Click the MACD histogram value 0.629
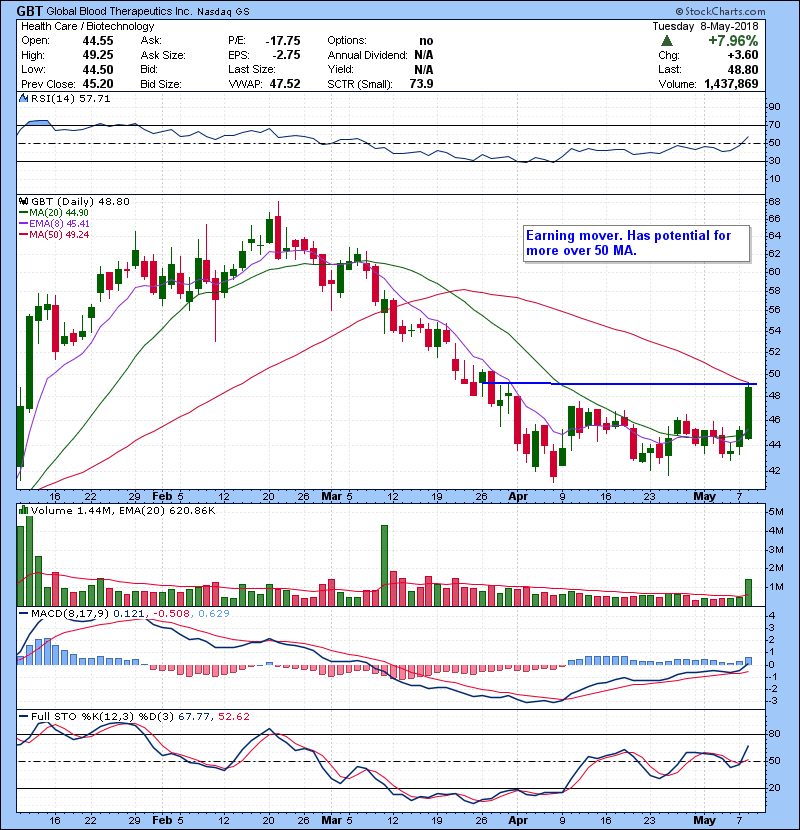Image resolution: width=800 pixels, height=830 pixels. point(214,614)
